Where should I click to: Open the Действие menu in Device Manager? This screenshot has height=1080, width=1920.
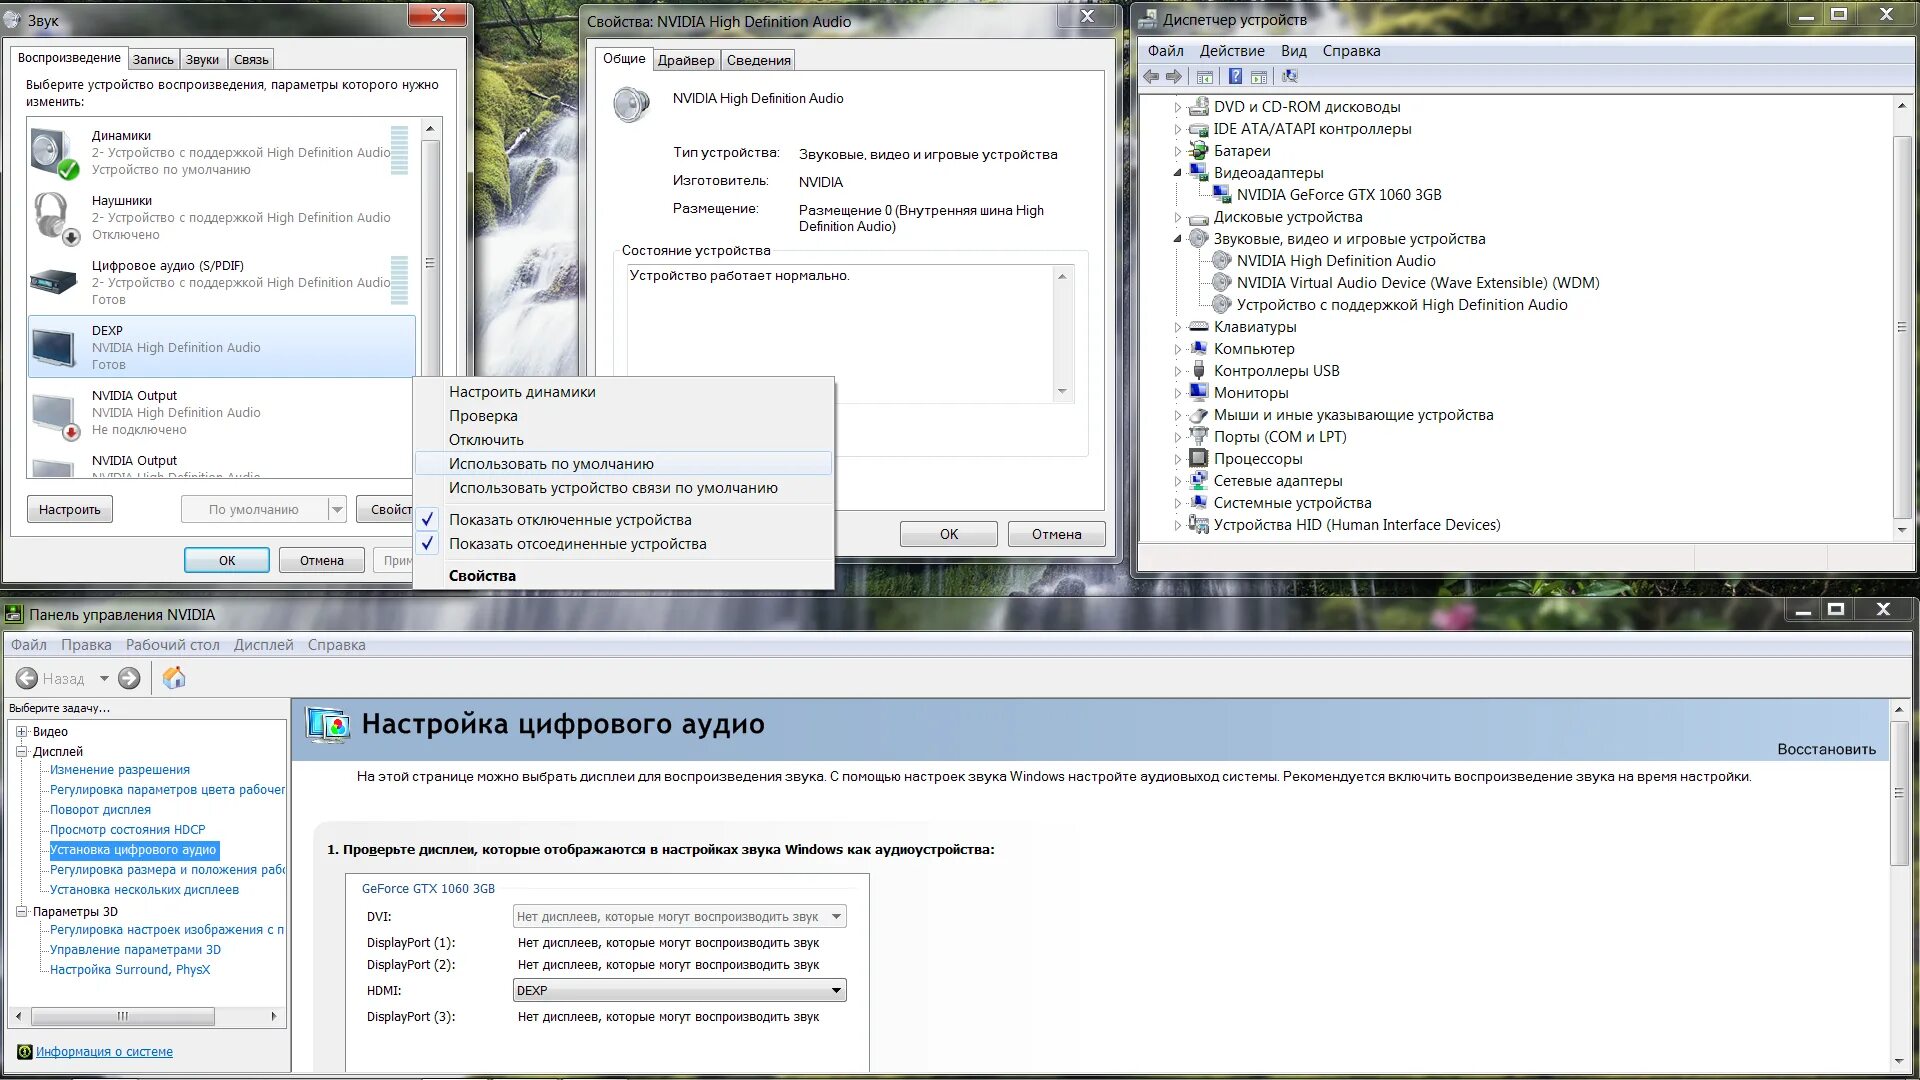point(1231,51)
